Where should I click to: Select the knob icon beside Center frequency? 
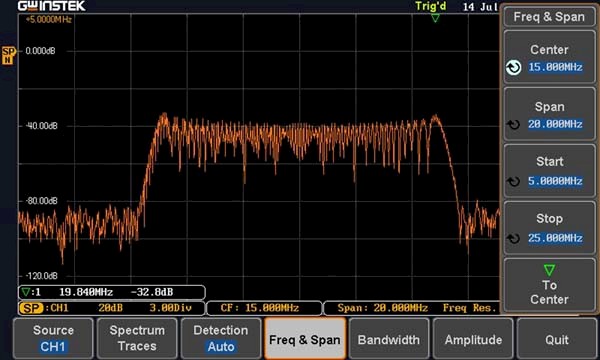514,67
